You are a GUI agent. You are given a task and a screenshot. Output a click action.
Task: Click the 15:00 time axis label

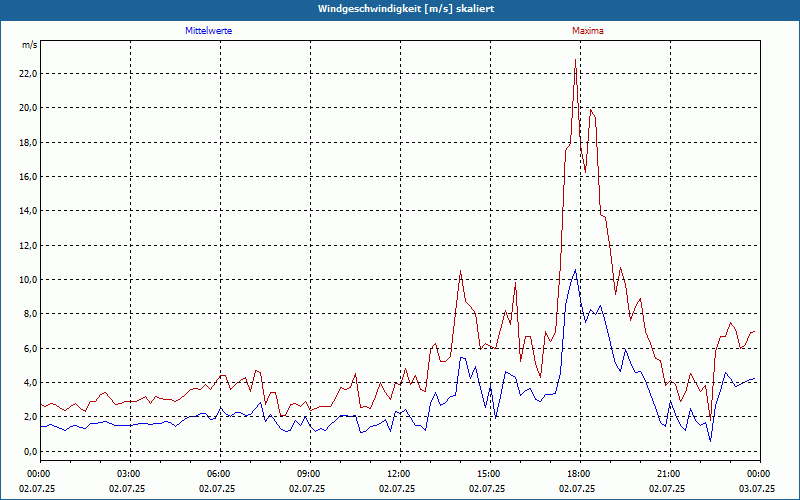(x=490, y=474)
